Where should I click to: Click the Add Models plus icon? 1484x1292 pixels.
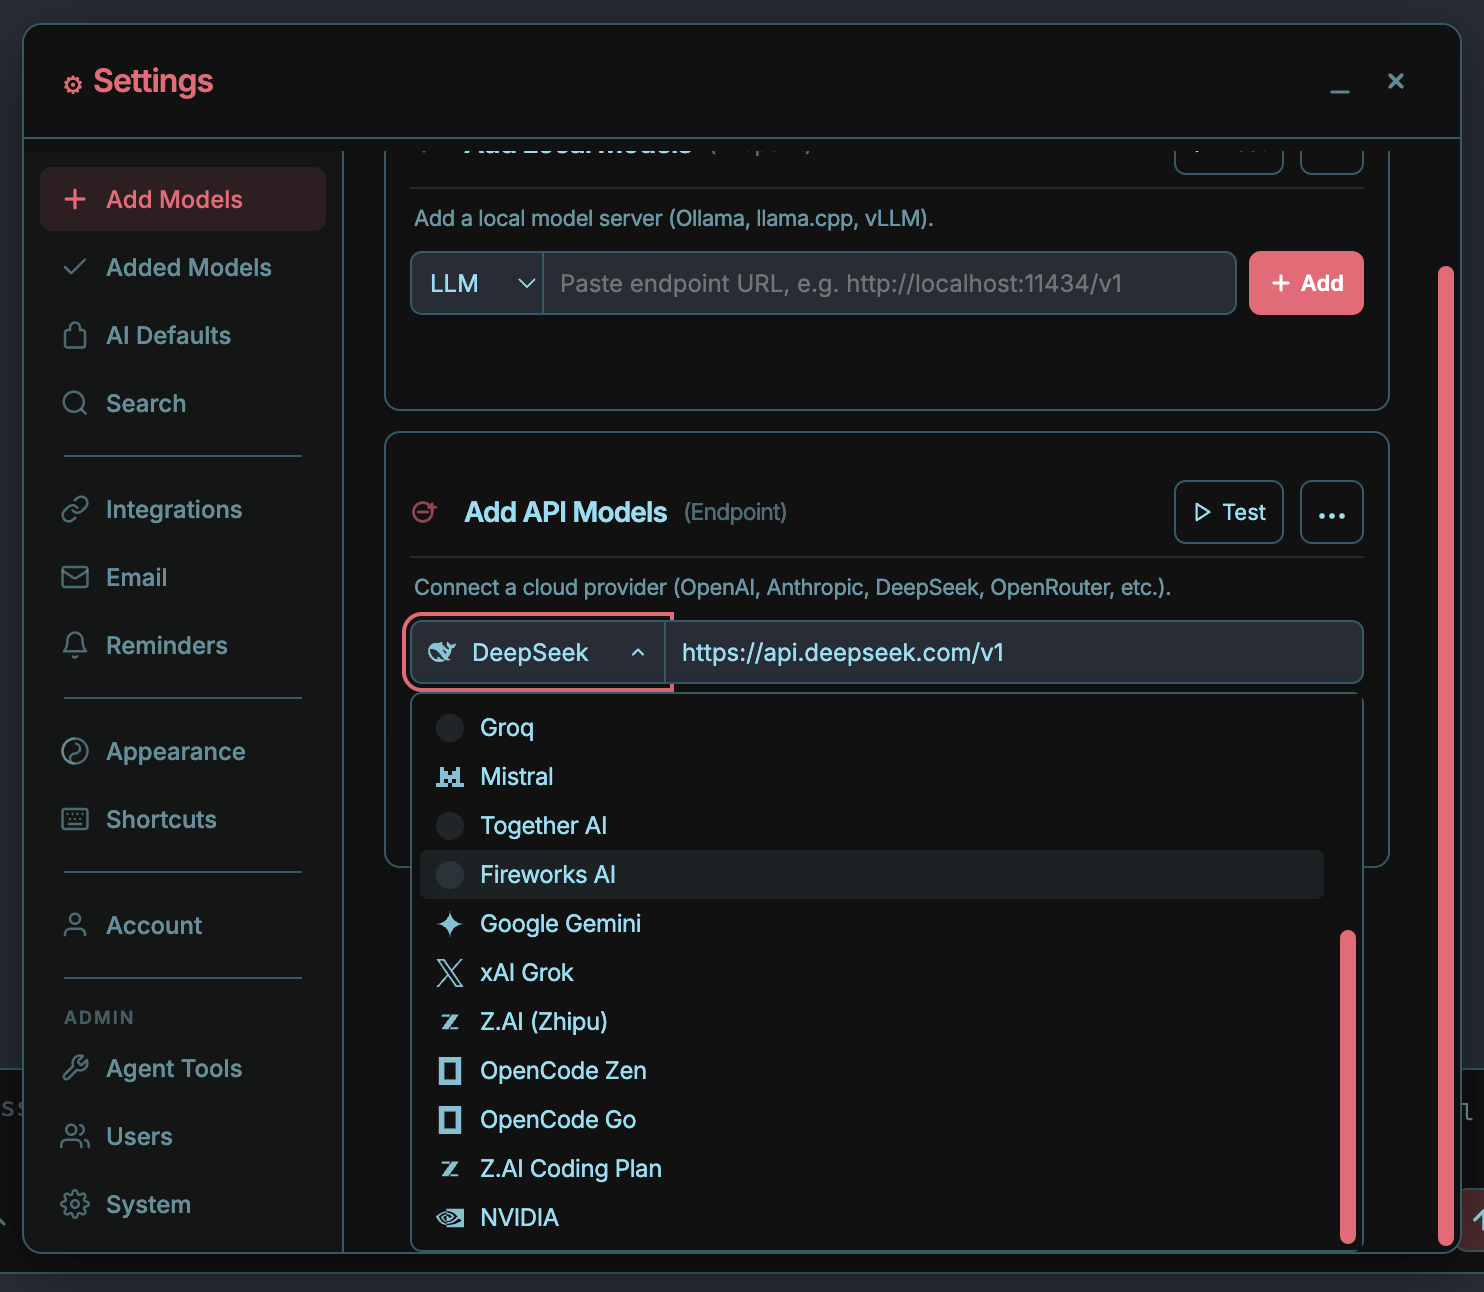(x=75, y=199)
